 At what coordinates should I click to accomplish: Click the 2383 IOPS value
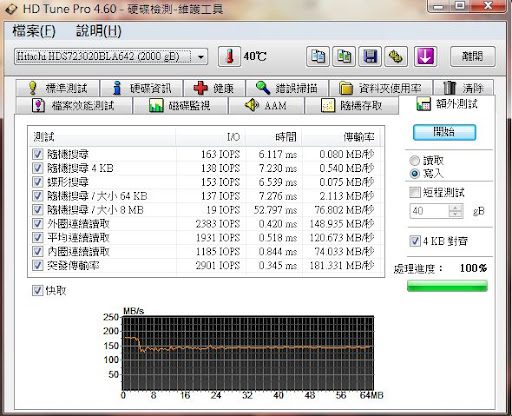pos(218,224)
